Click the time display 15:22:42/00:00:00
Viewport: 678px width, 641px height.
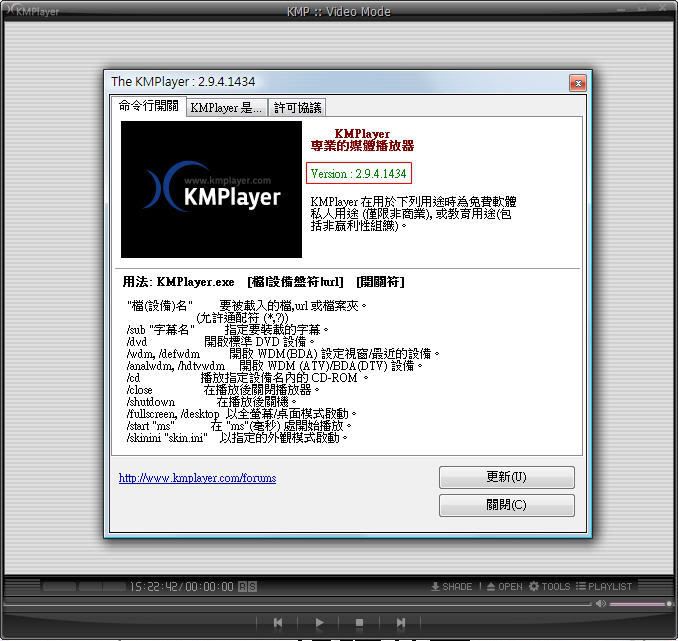pos(182,587)
